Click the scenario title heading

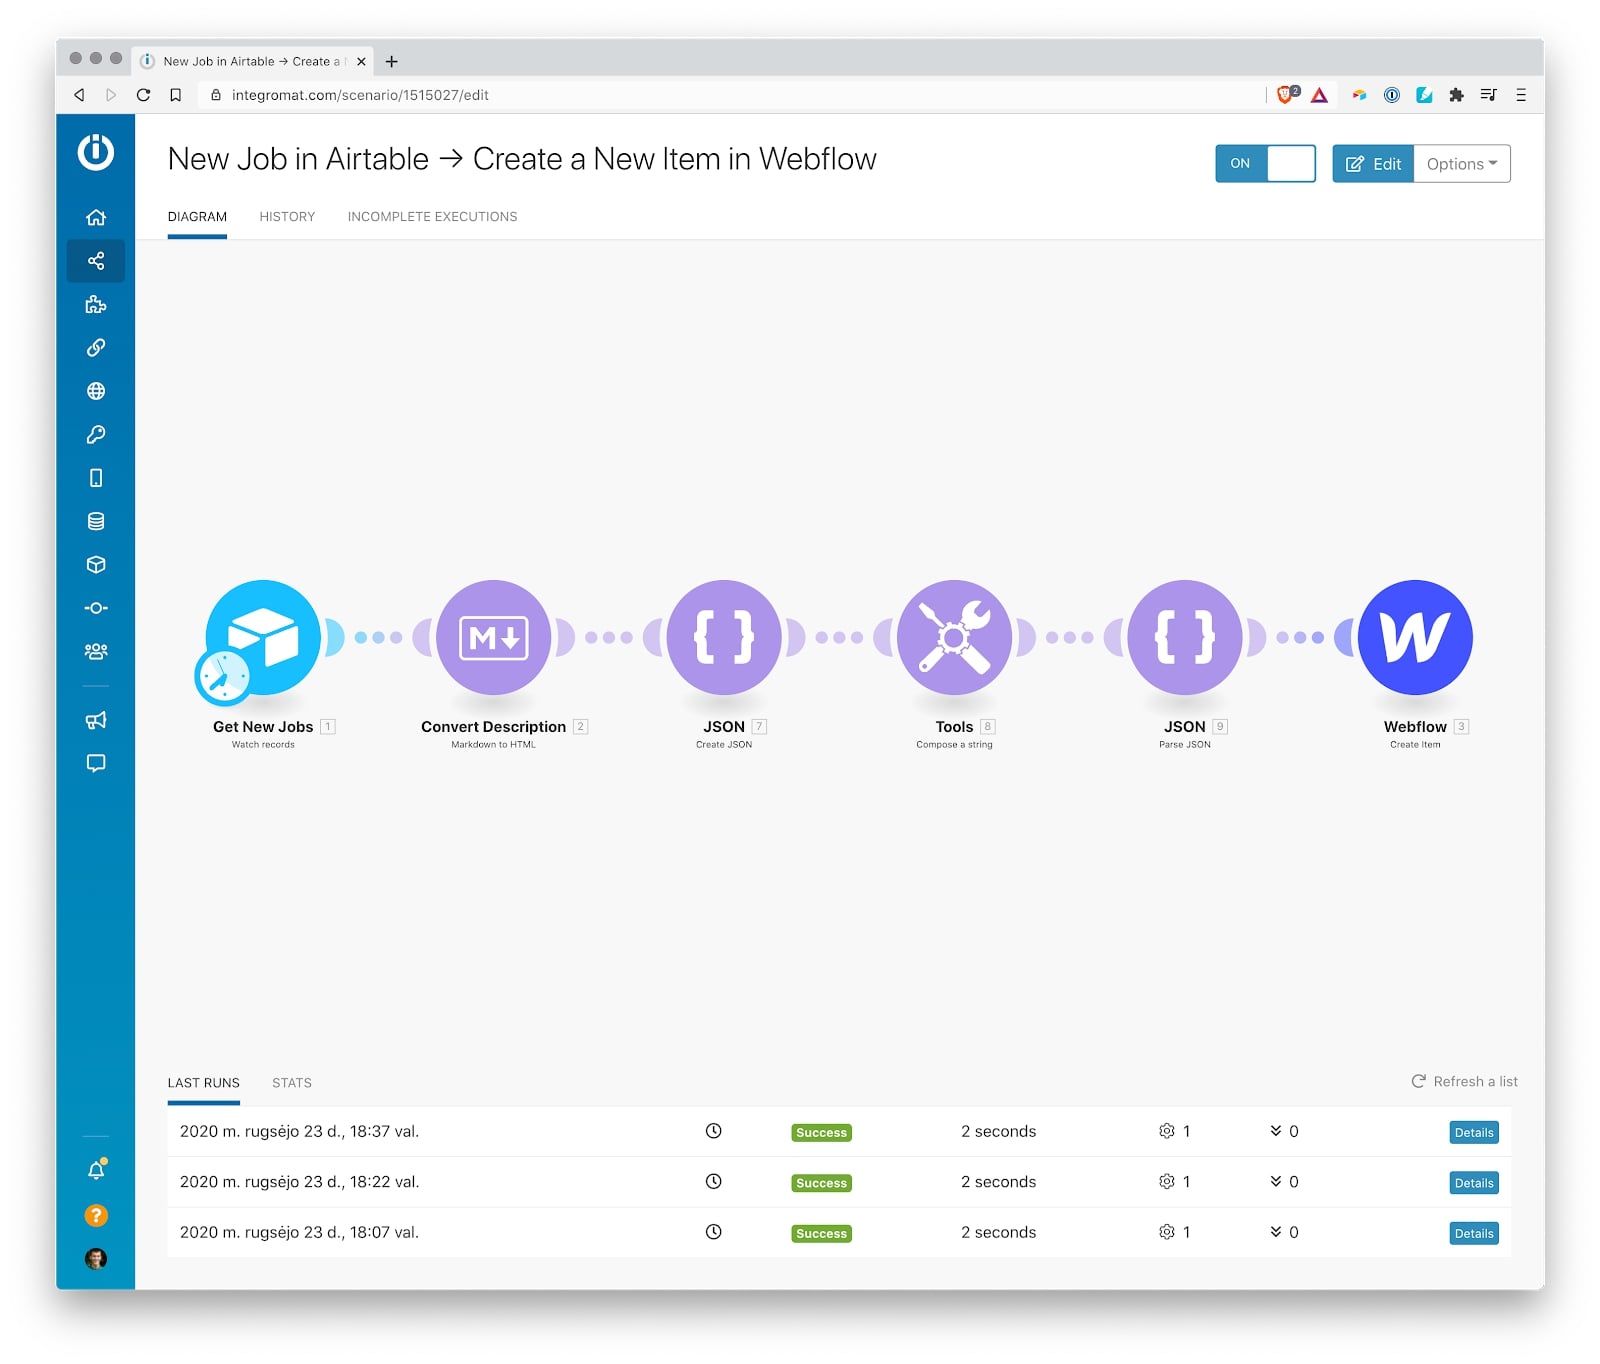(x=522, y=159)
